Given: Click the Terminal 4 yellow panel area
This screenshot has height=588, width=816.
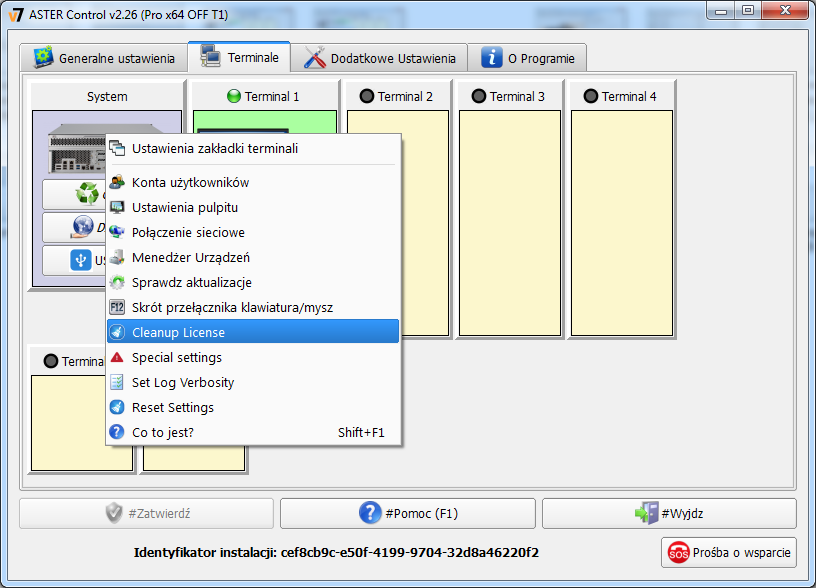Looking at the screenshot, I should 622,223.
